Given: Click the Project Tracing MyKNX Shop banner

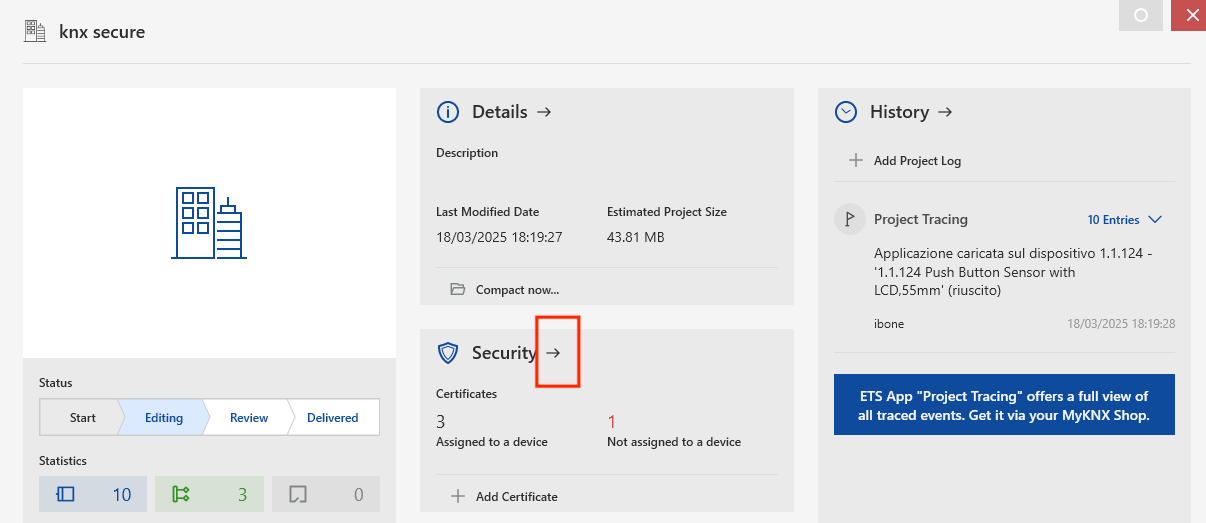Looking at the screenshot, I should click(x=1004, y=405).
